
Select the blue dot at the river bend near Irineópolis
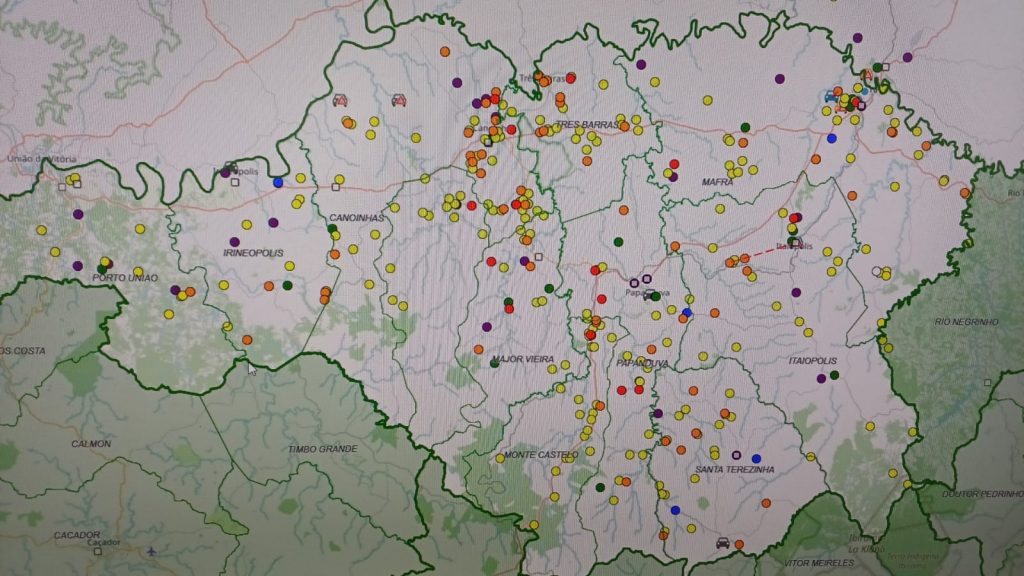coord(278,183)
